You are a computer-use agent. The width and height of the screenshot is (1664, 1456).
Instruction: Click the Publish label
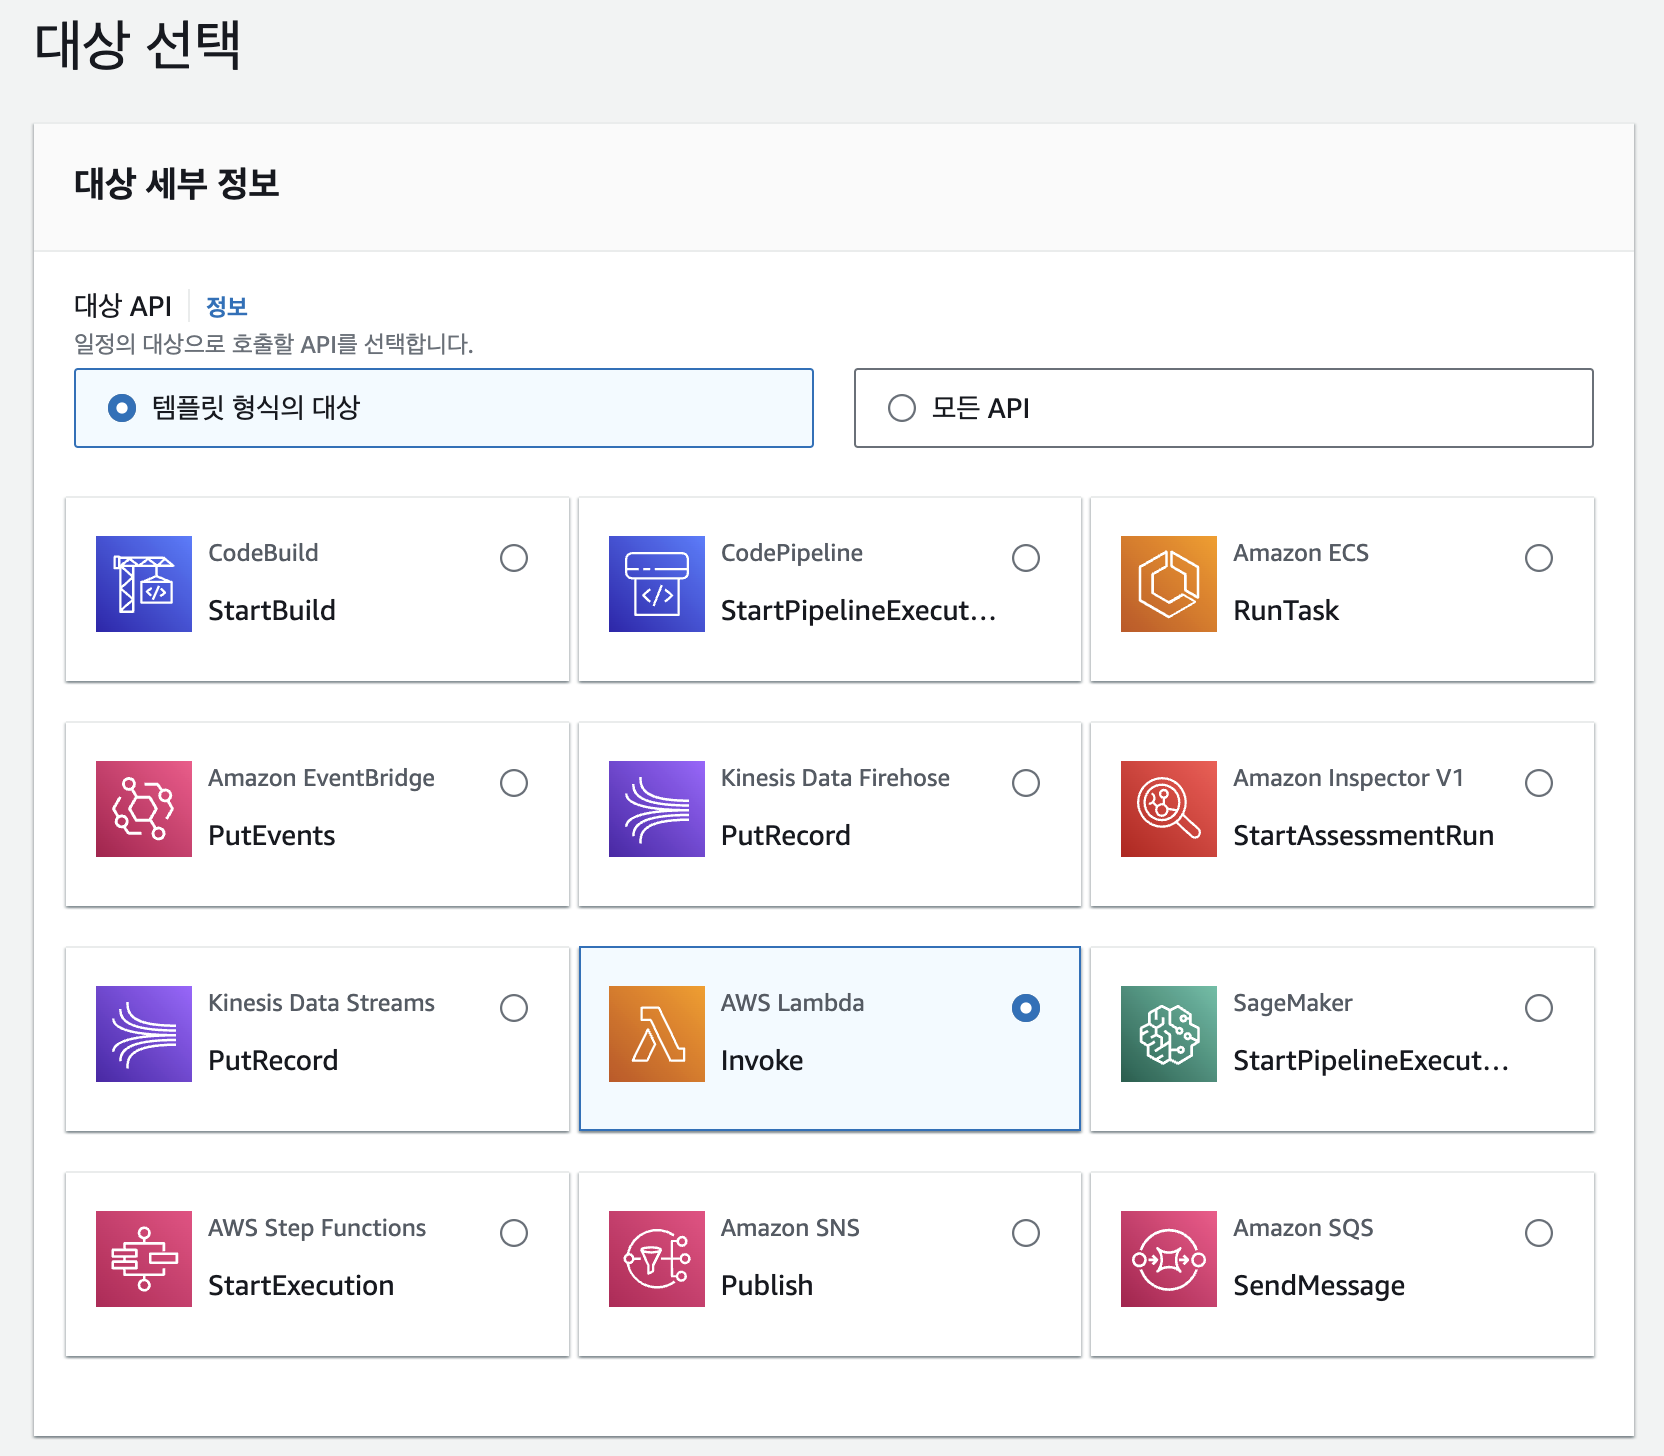point(767,1285)
